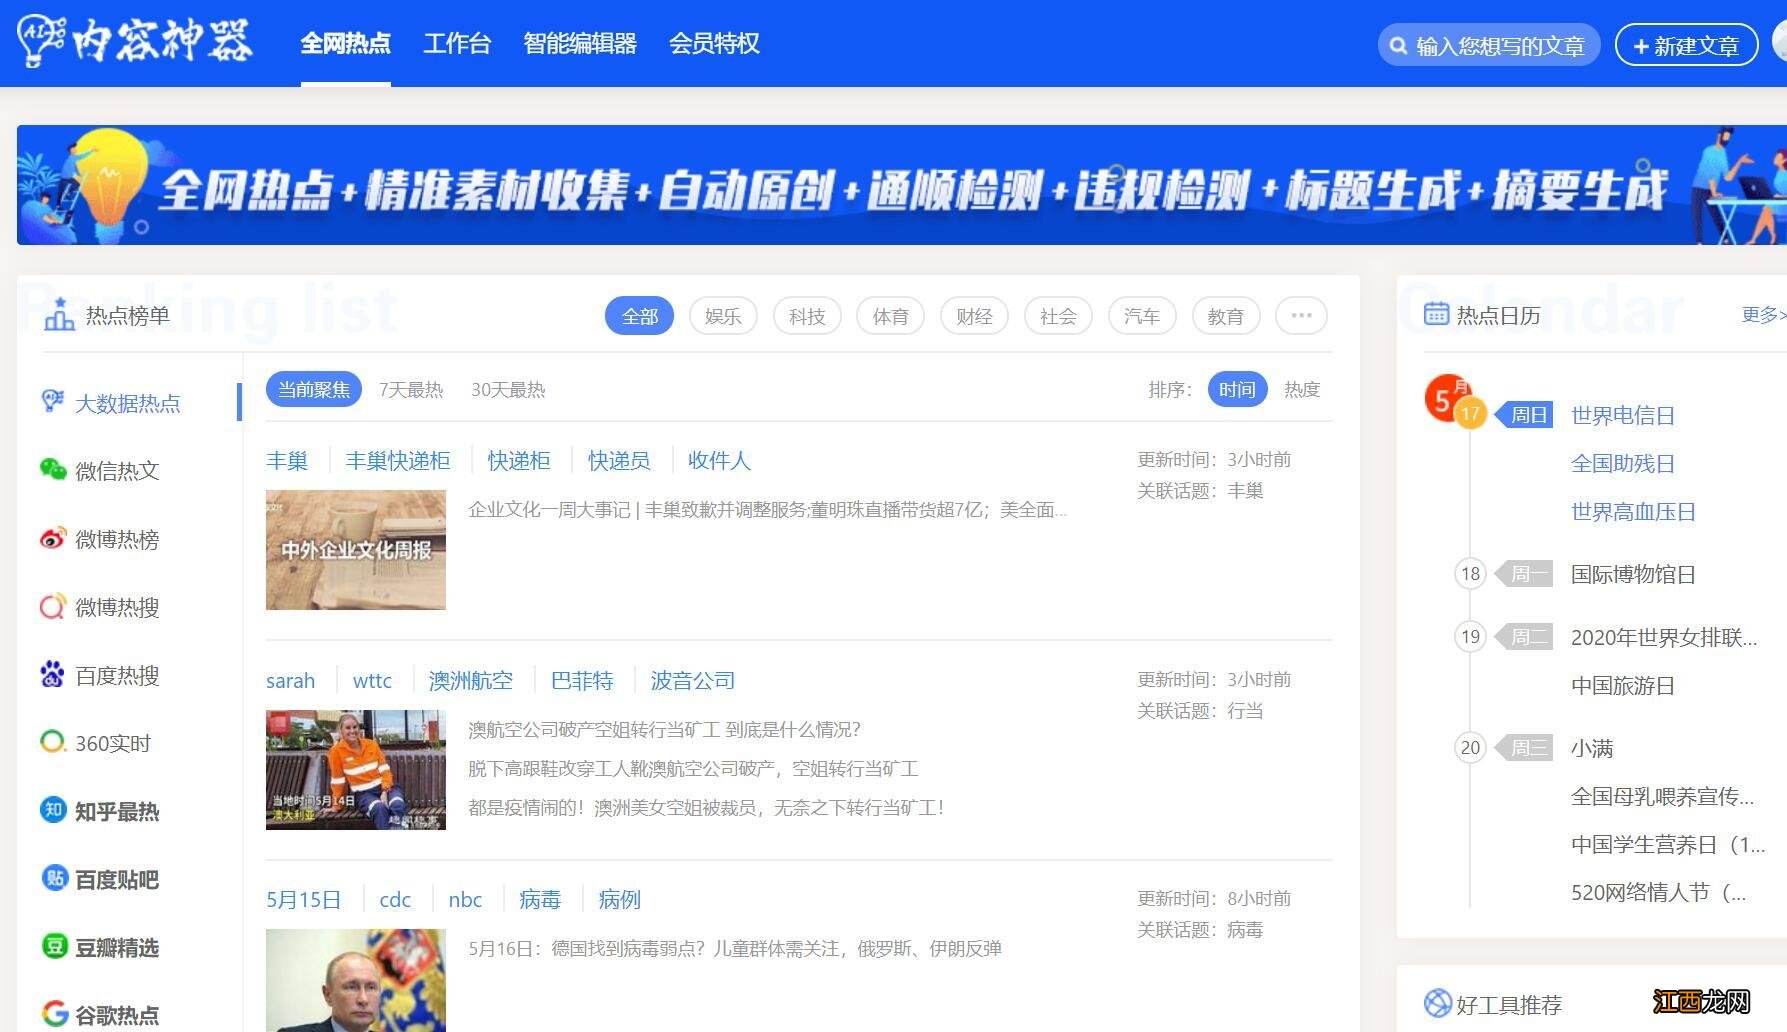The width and height of the screenshot is (1787, 1032).
Task: Click the promotional 全网热点 banner
Action: coord(901,185)
